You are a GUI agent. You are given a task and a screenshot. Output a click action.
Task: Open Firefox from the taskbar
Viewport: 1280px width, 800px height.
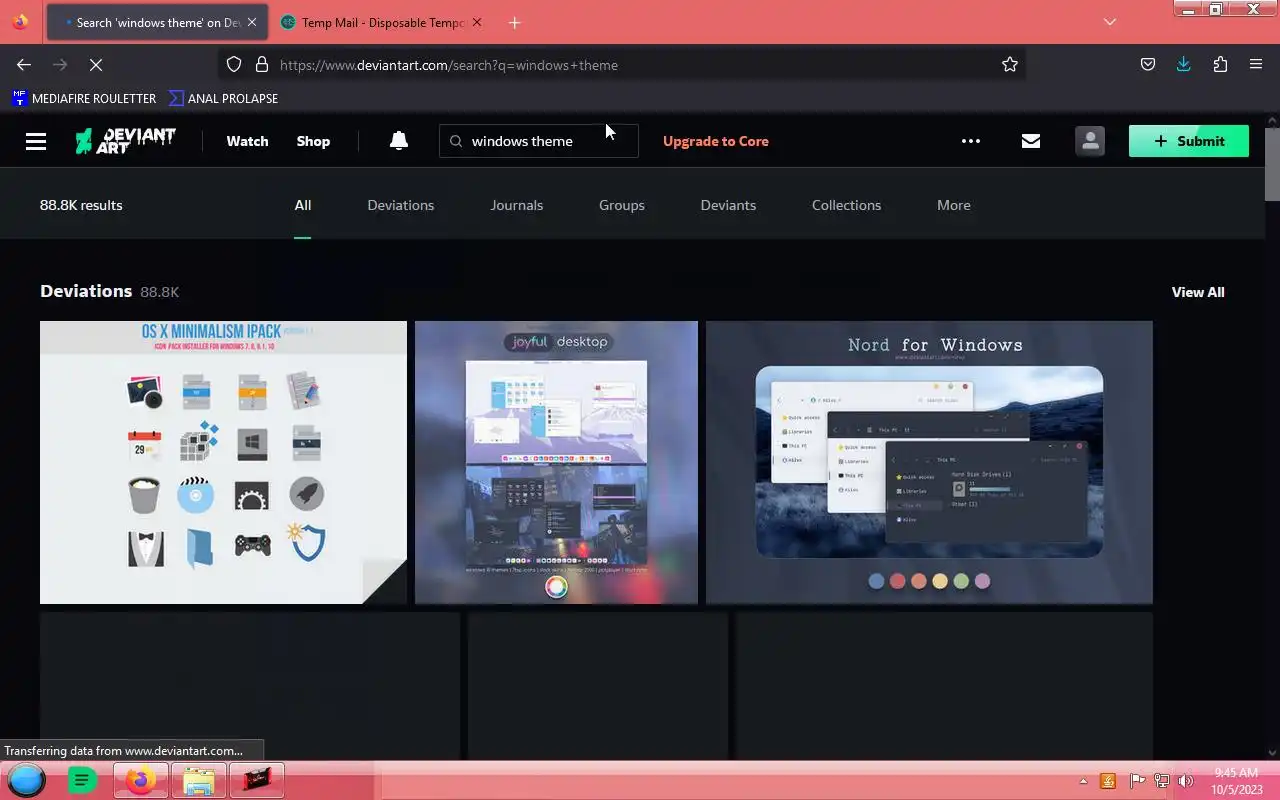(140, 780)
